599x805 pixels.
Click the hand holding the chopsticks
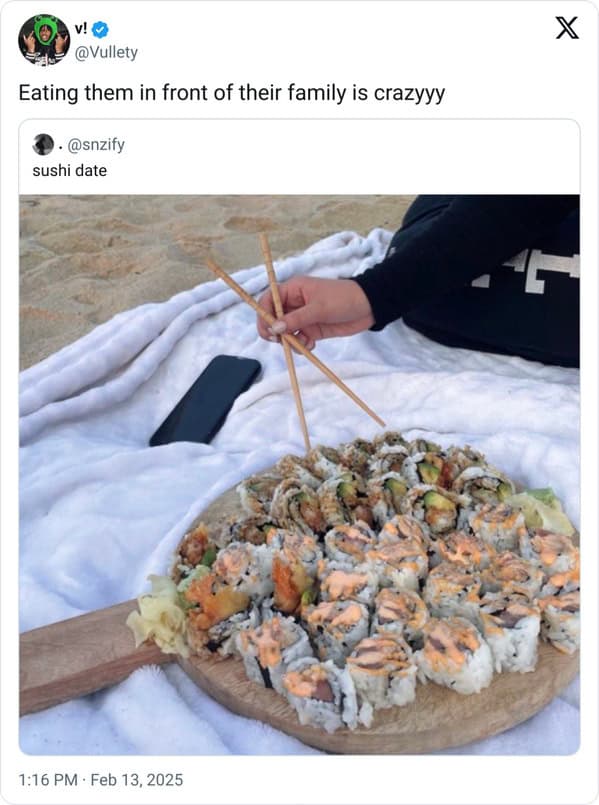(316, 311)
